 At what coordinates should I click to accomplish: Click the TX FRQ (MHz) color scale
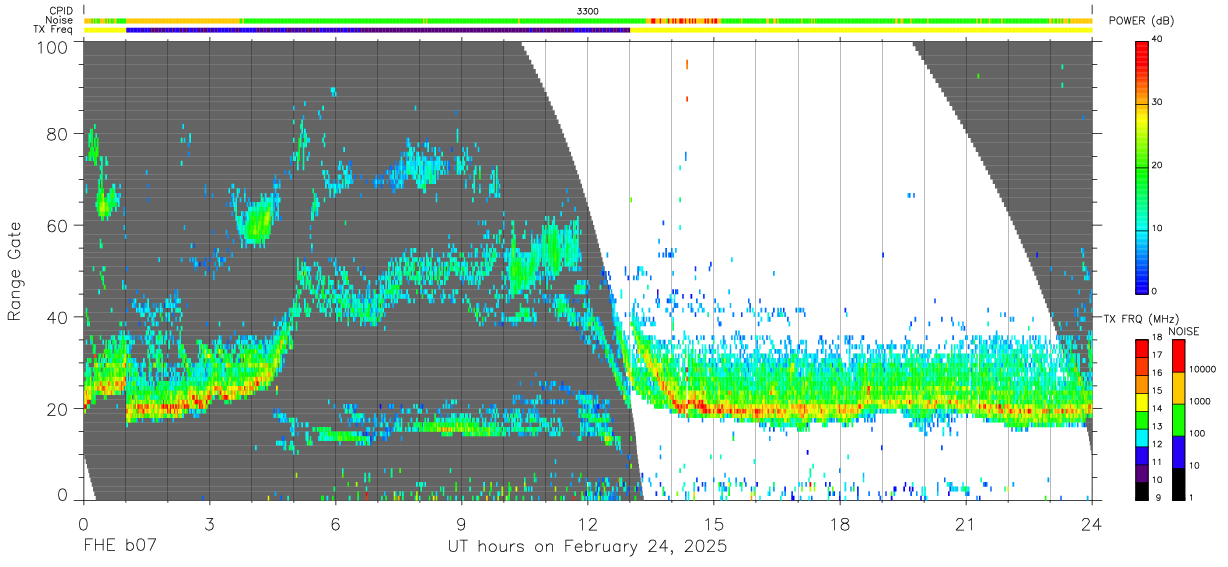1142,419
